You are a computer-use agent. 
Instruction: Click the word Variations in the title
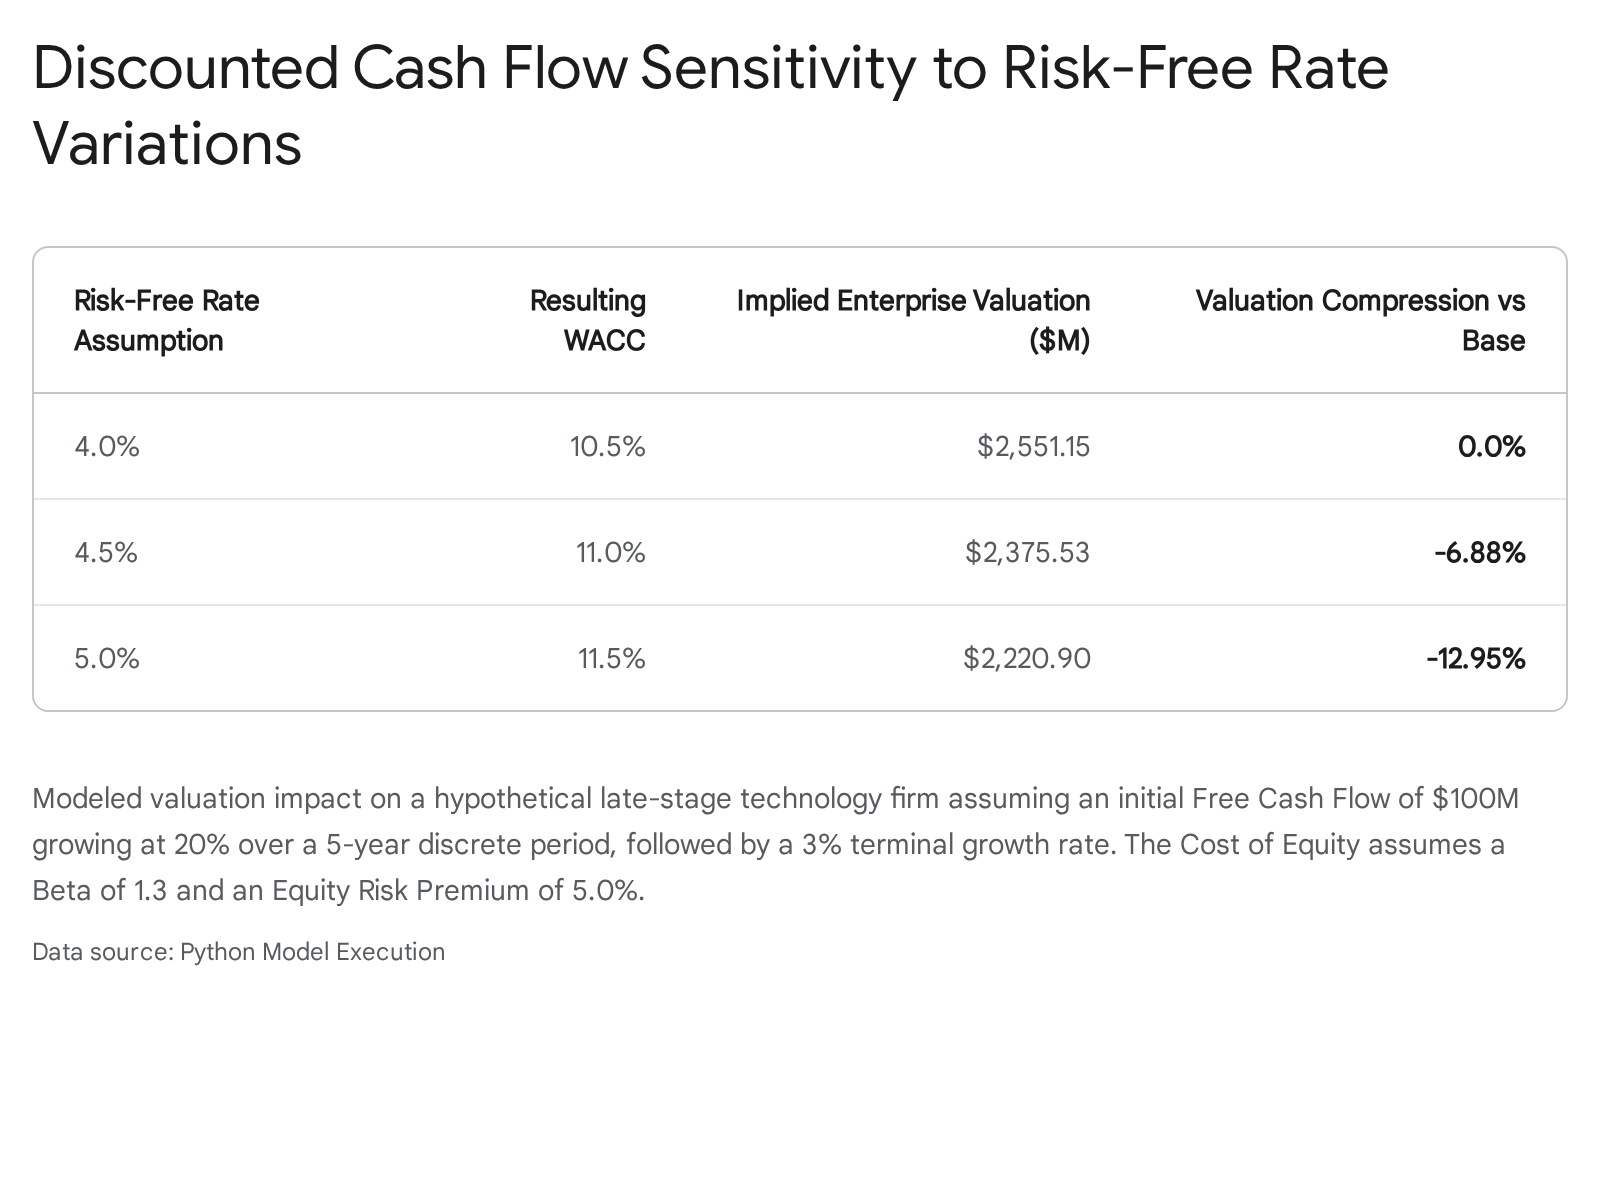(x=167, y=142)
